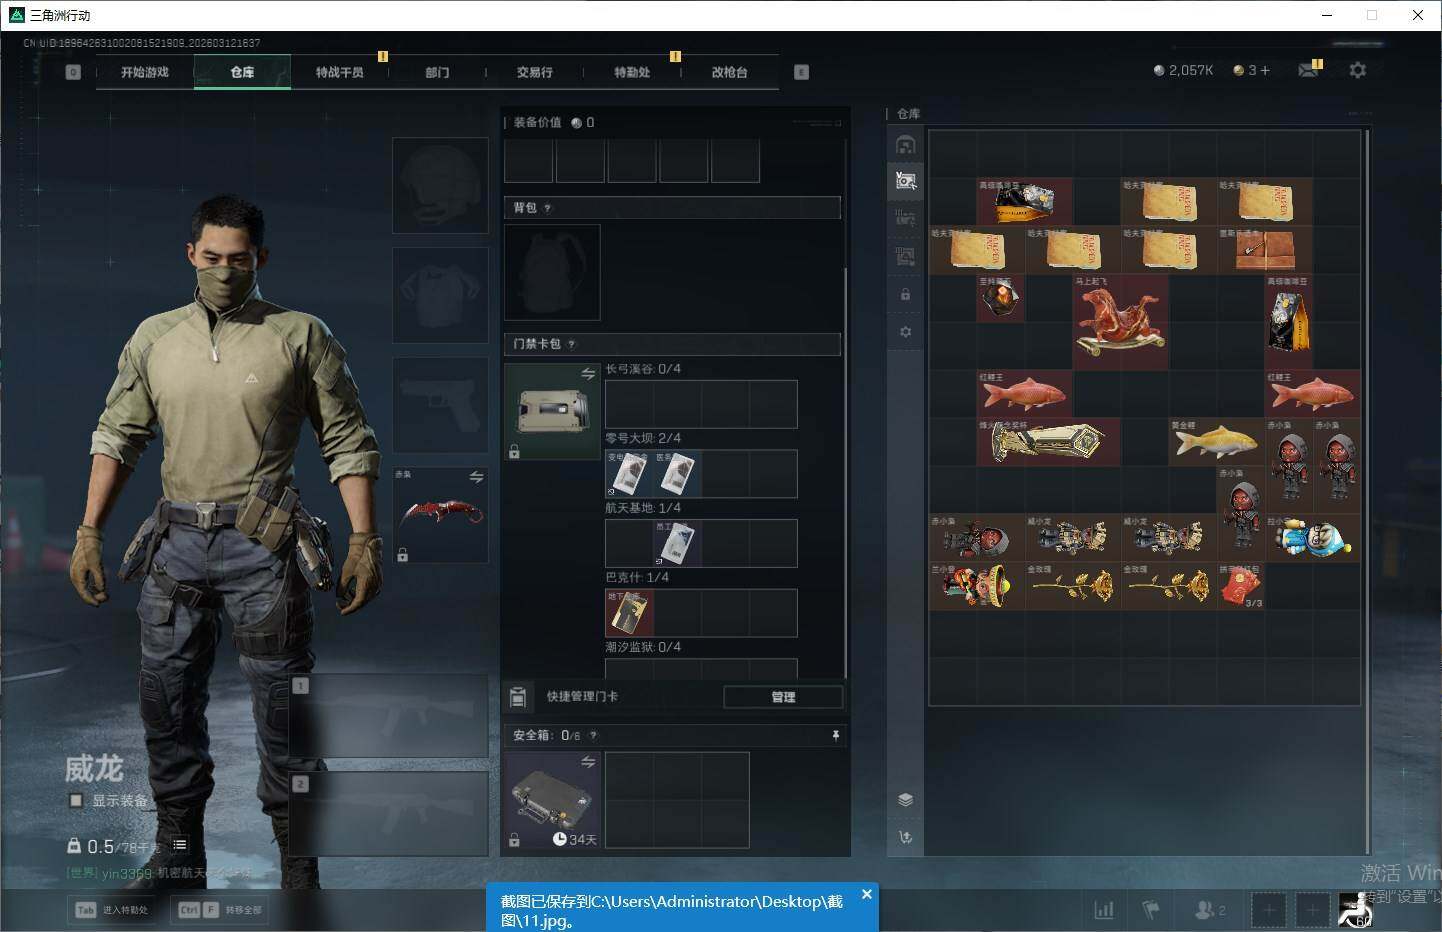Click the empty helmet equipment slot
This screenshot has width=1442, height=932.
441,186
